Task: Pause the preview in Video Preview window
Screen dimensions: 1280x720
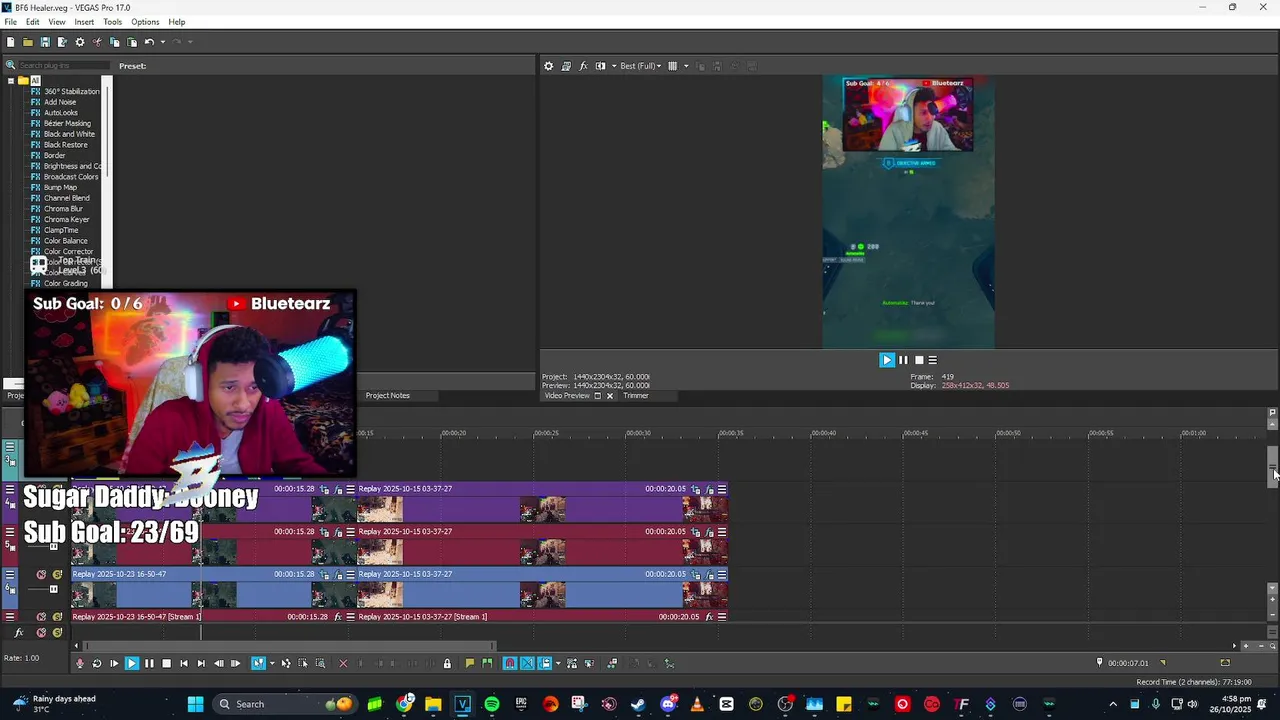Action: pyautogui.click(x=903, y=360)
